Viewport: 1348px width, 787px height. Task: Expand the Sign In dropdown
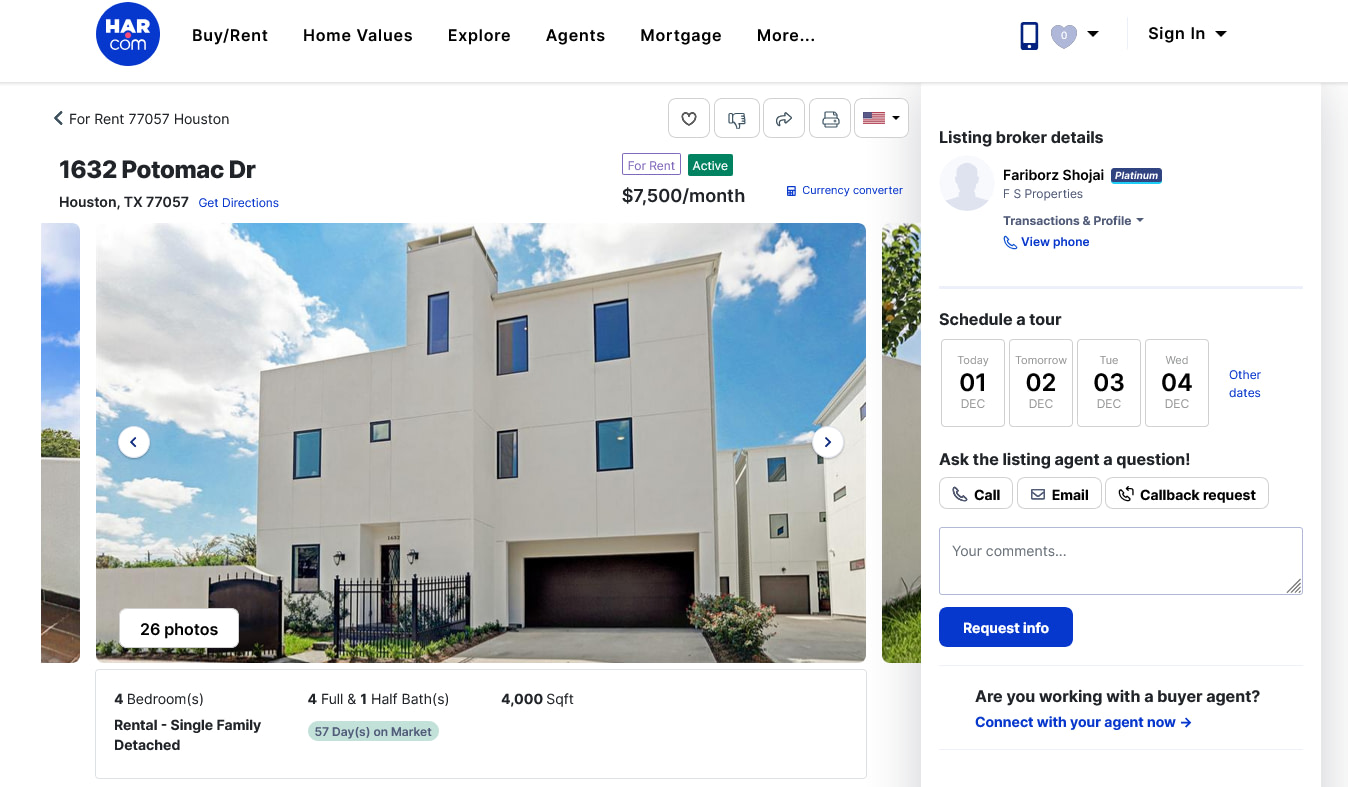pyautogui.click(x=1187, y=34)
